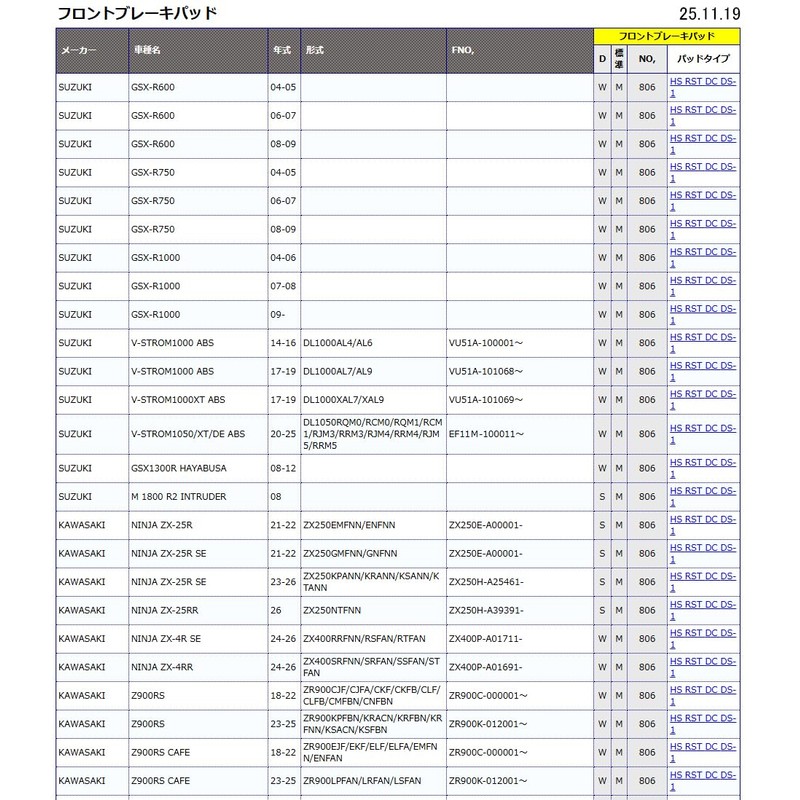The image size is (800, 800).
Task: Open pad type link for NINJA ZX-4RR
Action: pos(703,667)
